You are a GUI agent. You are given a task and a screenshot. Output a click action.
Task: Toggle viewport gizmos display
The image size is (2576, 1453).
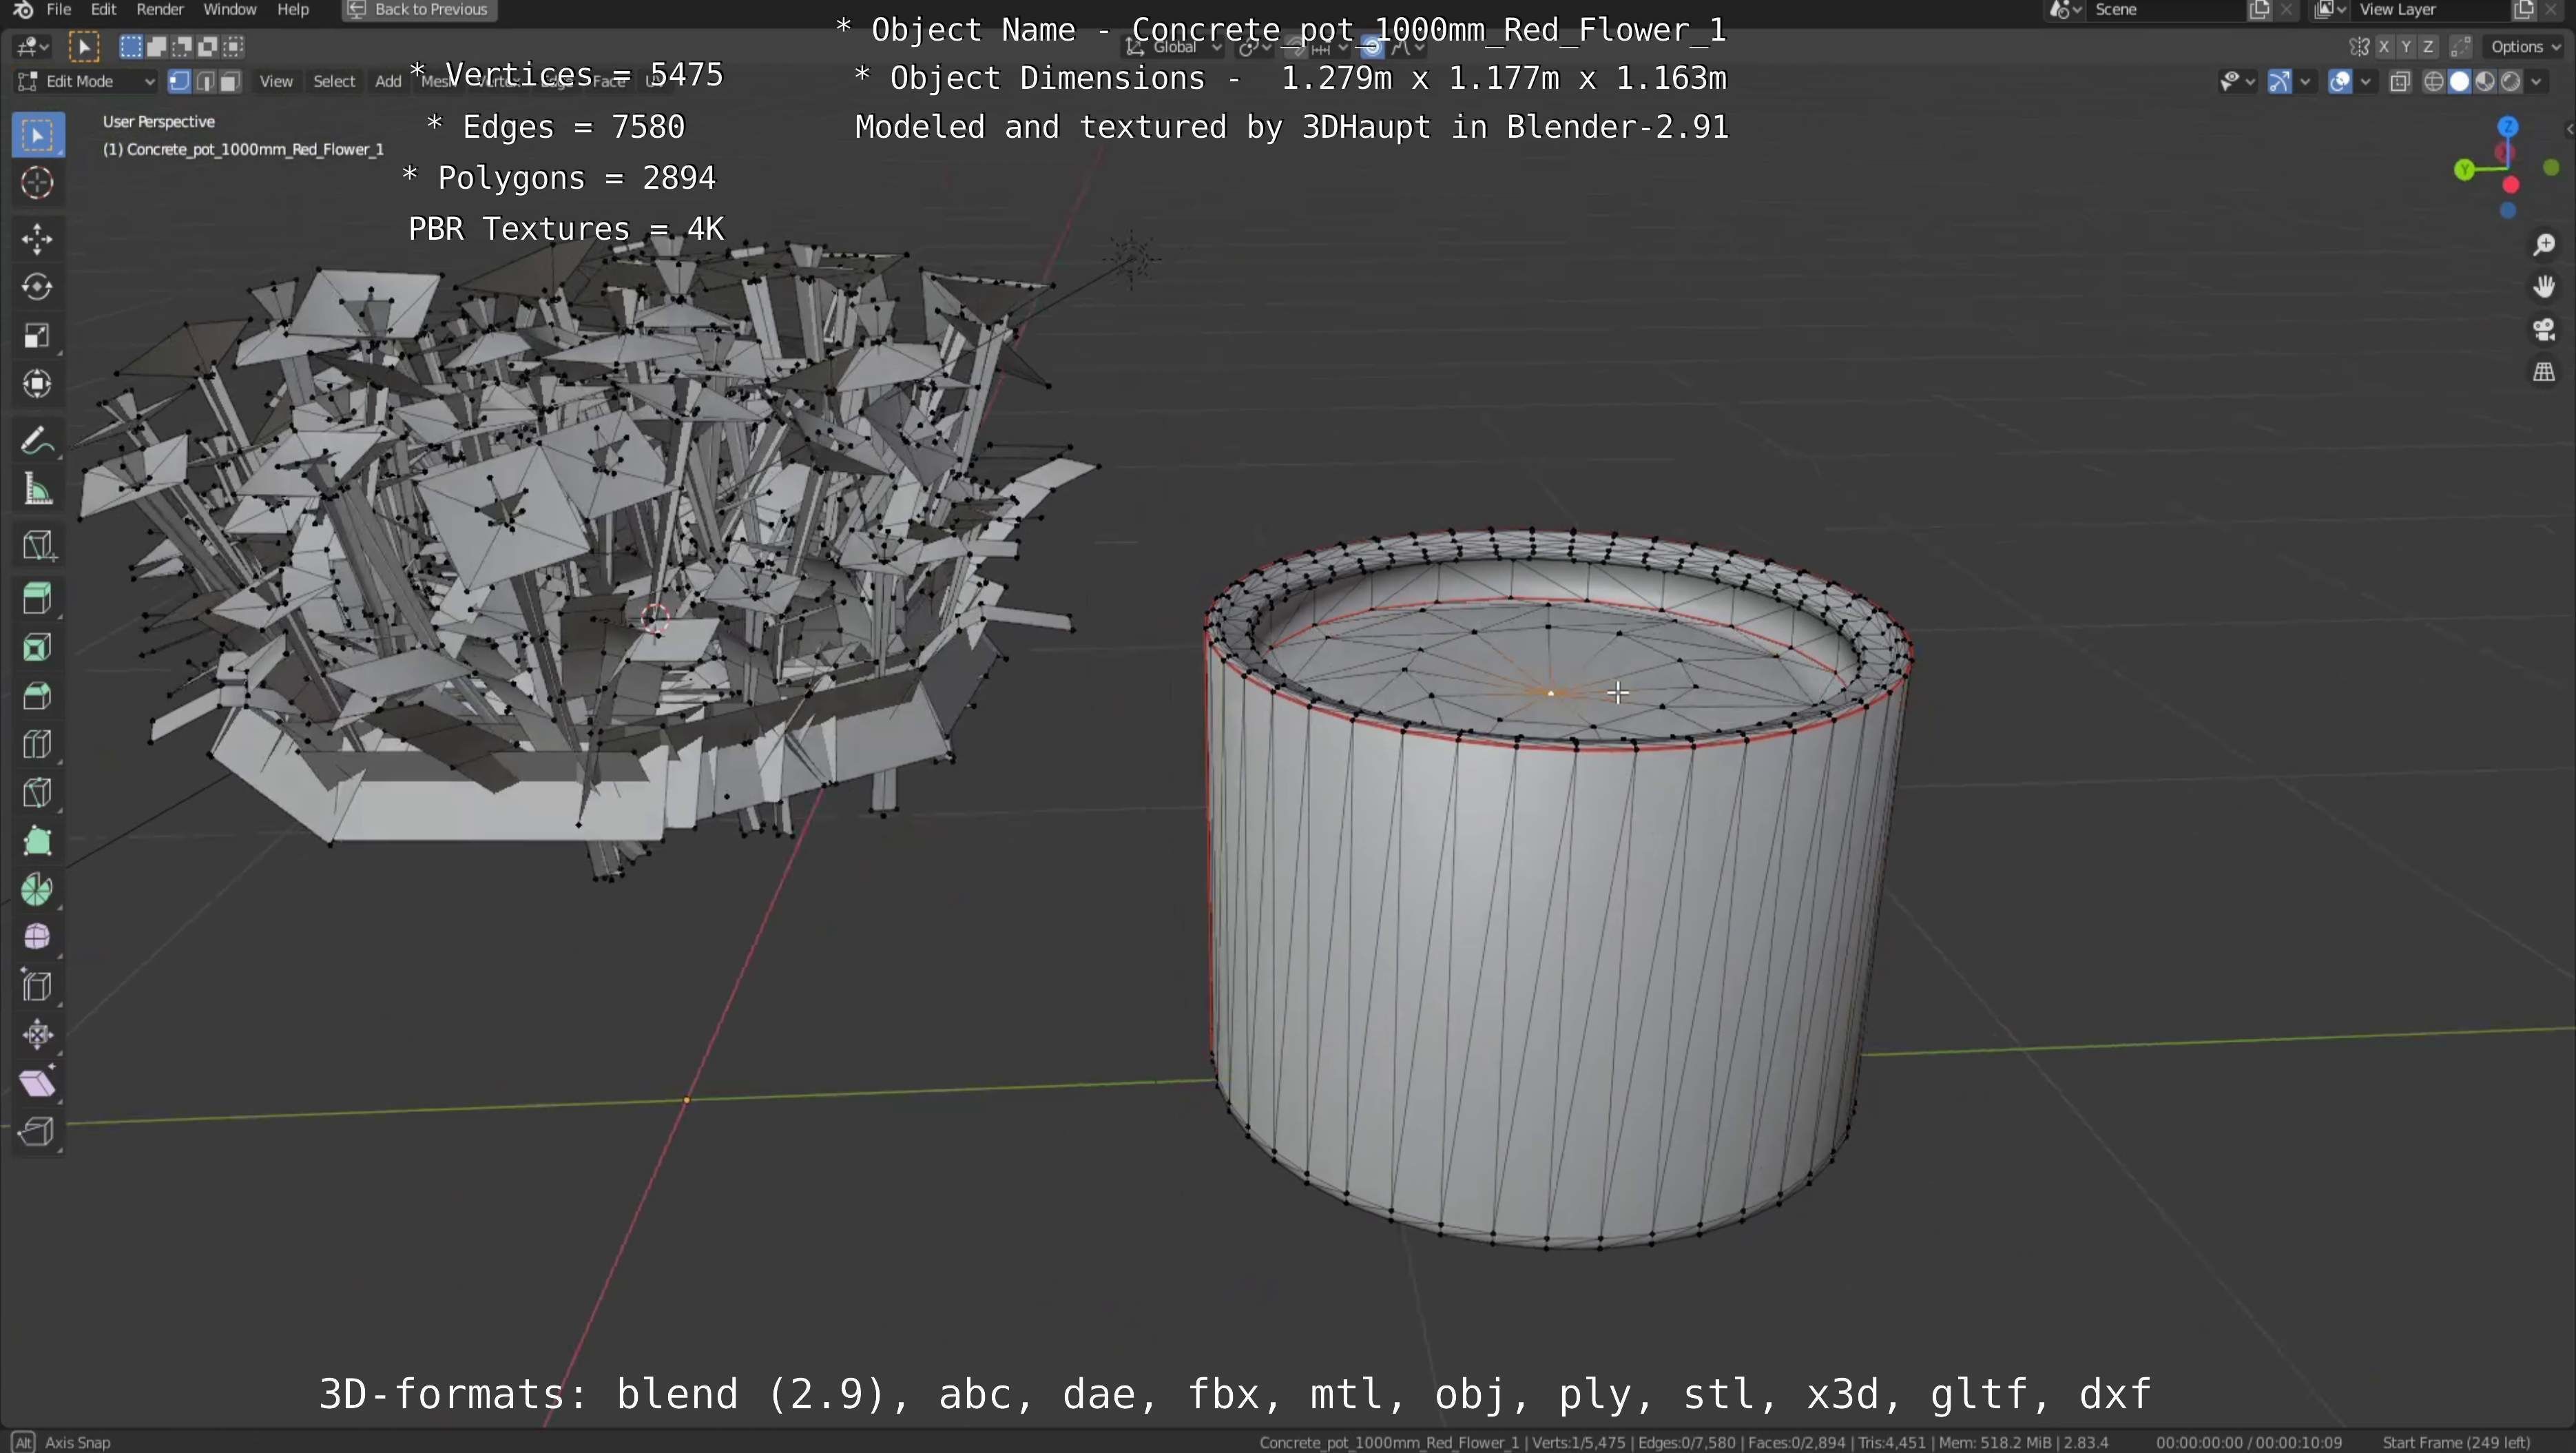coord(2280,82)
